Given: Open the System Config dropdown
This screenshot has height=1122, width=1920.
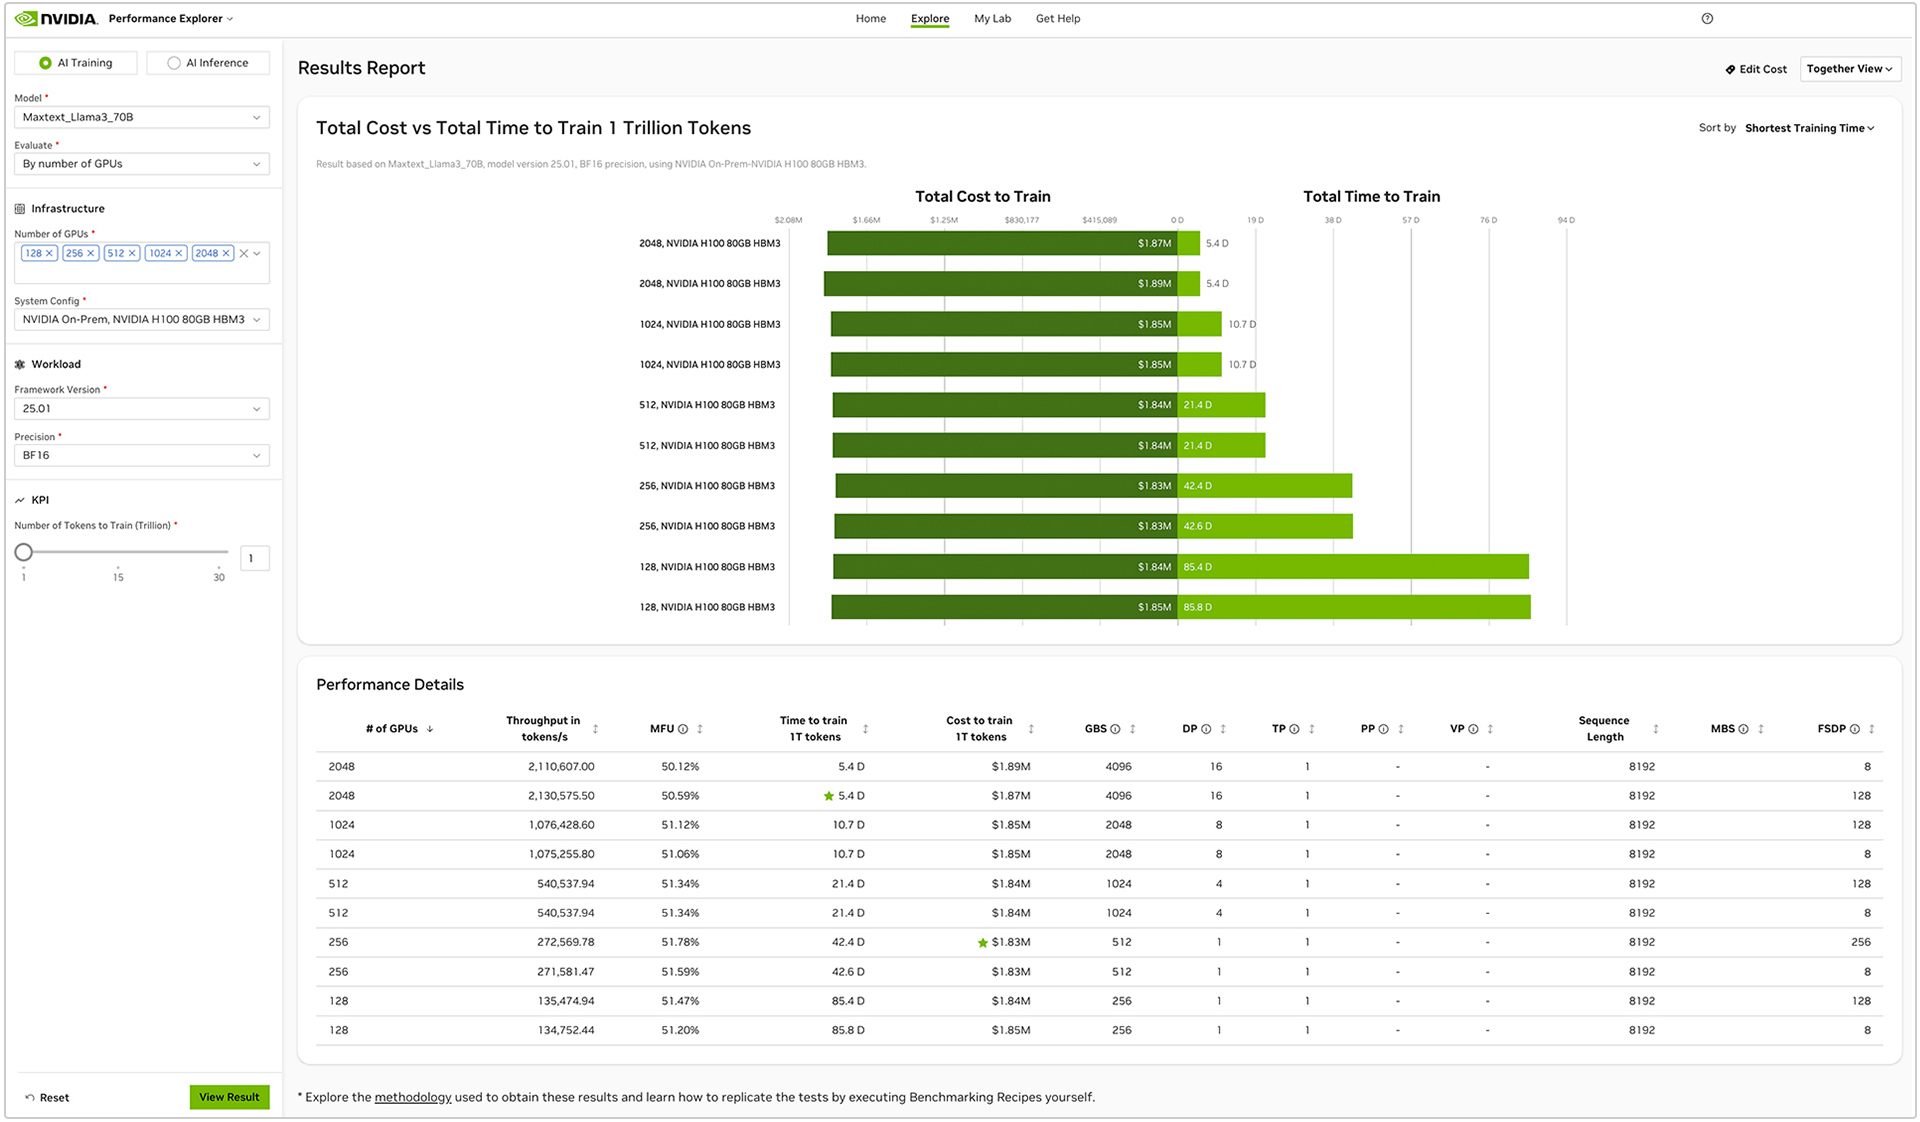Looking at the screenshot, I should [x=142, y=319].
